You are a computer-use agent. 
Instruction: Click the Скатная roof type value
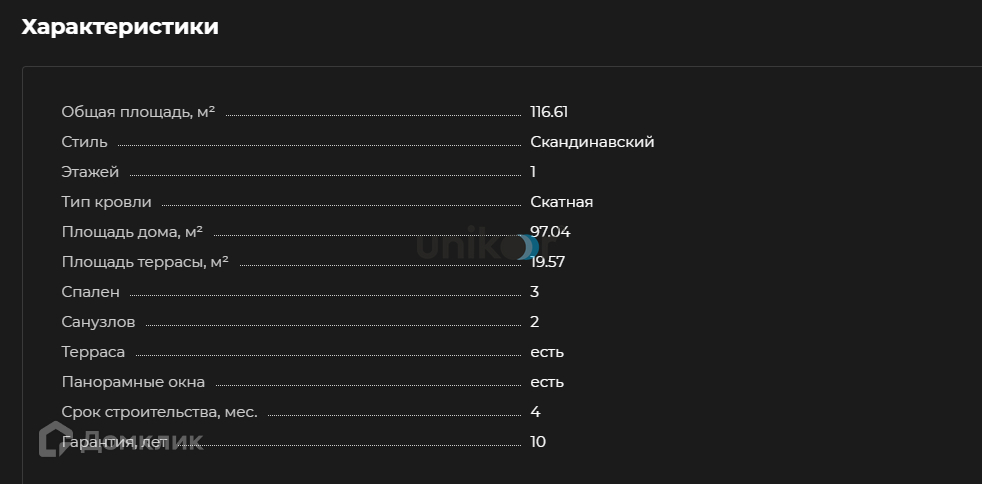click(x=561, y=202)
